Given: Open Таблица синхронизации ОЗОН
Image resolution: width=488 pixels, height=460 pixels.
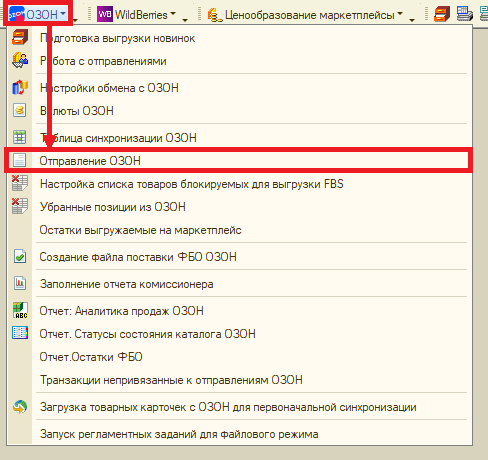Looking at the screenshot, I should [240, 138].
